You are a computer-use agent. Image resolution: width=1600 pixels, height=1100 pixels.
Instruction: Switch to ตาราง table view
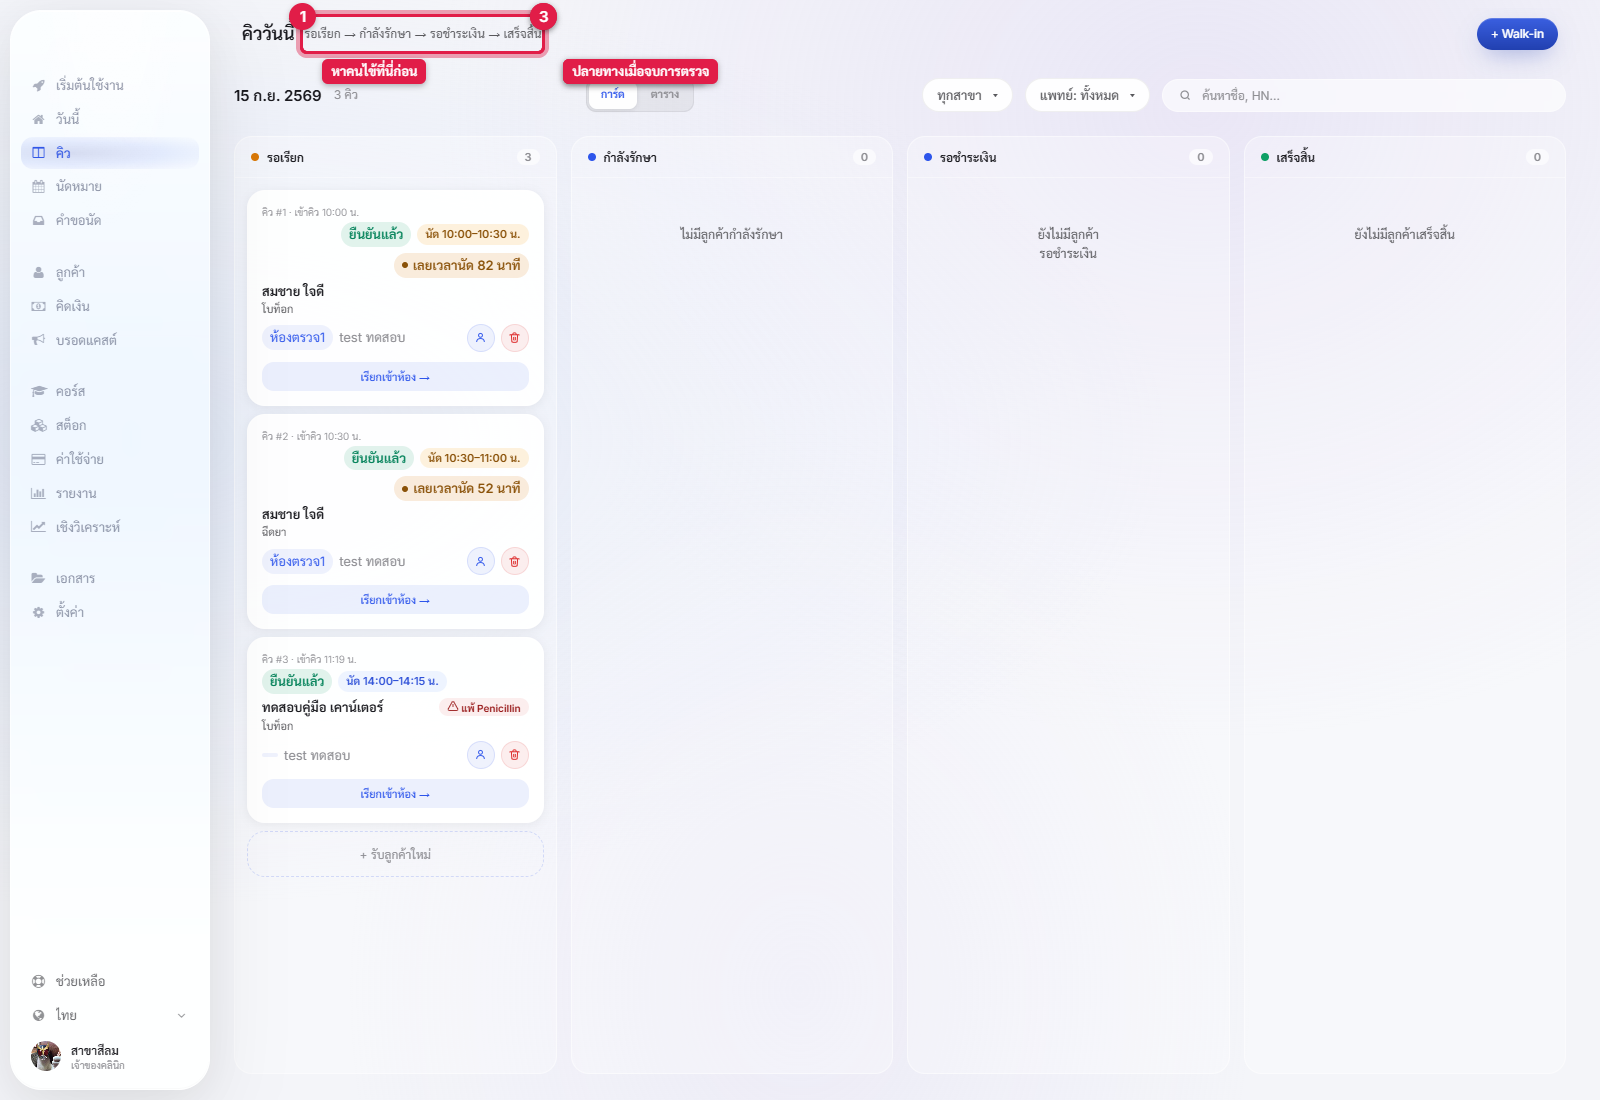[664, 95]
